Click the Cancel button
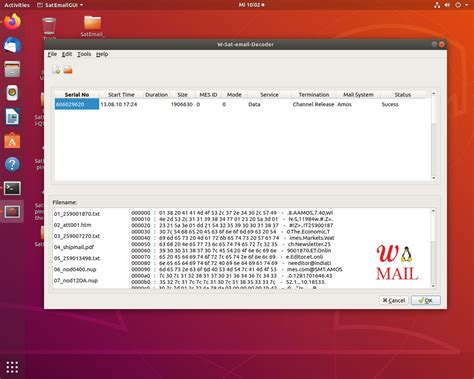Screen dimensions: 474x379 [x=394, y=300]
